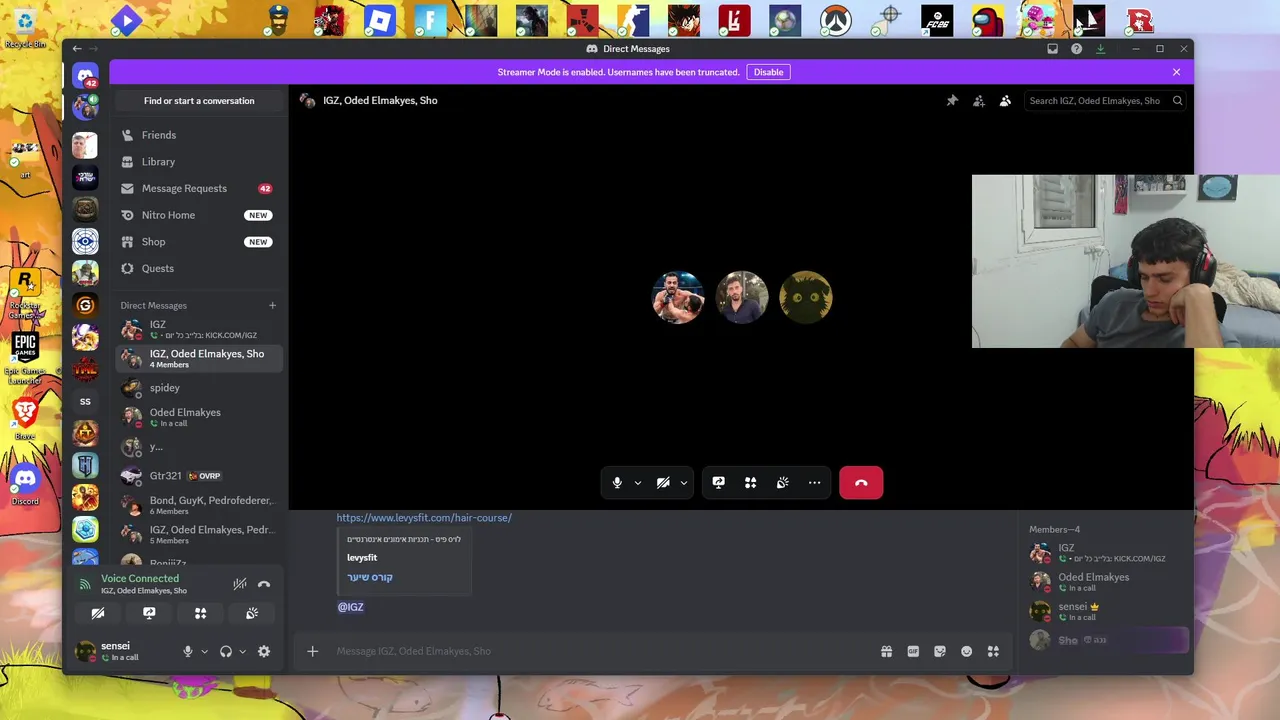Image resolution: width=1280 pixels, height=720 pixels.
Task: Open Discord help question mark icon
Action: (1076, 49)
